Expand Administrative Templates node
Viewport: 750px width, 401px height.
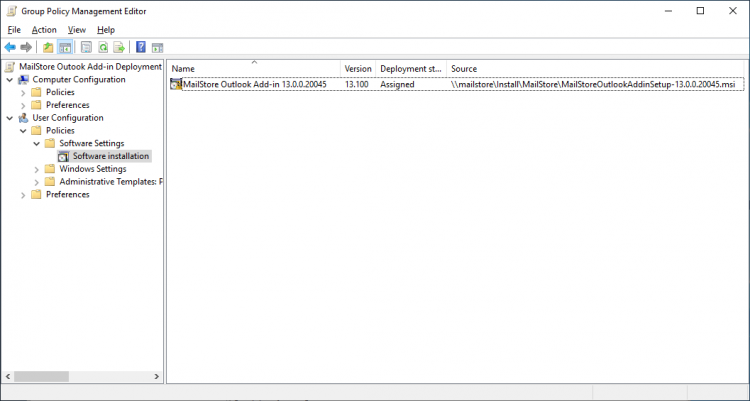36,182
